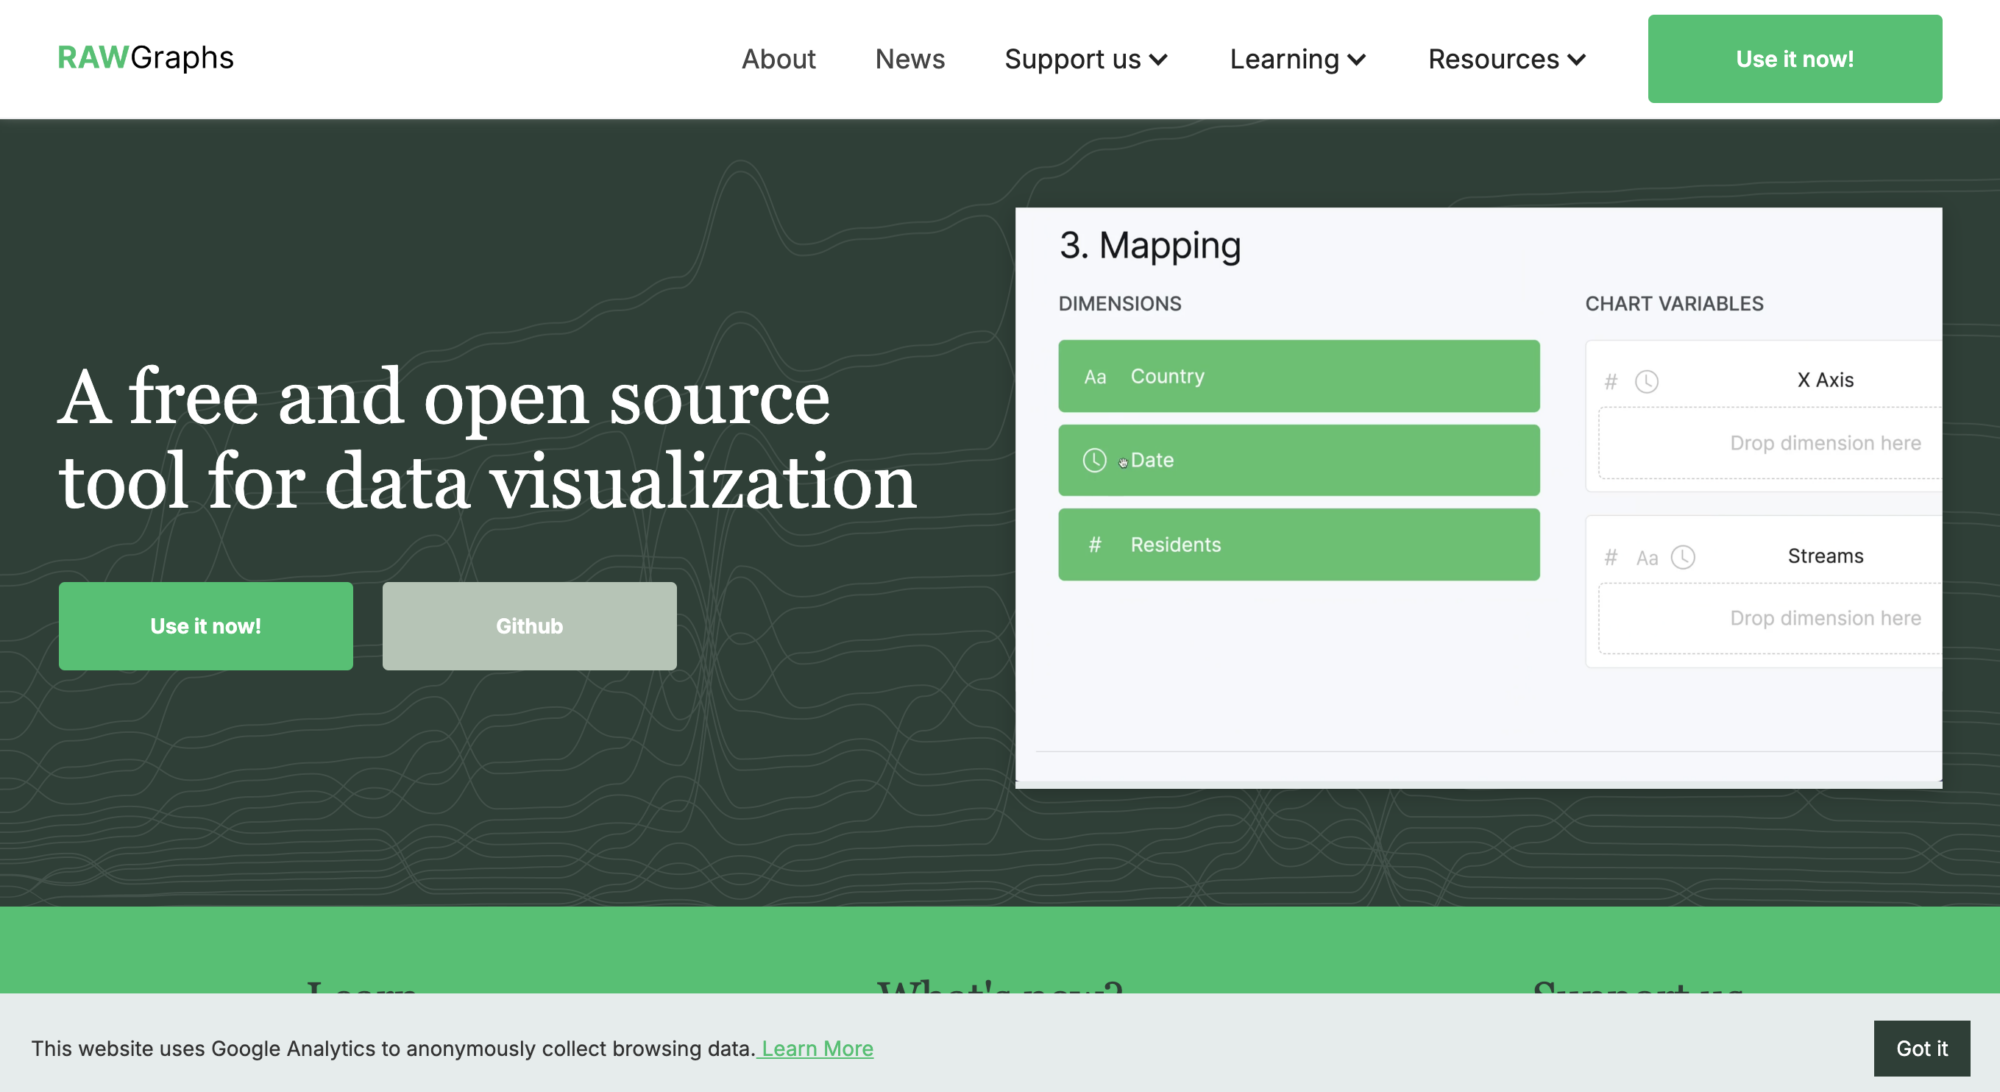Click the clock icon beside X Axis
The image size is (2000, 1092).
(1646, 381)
